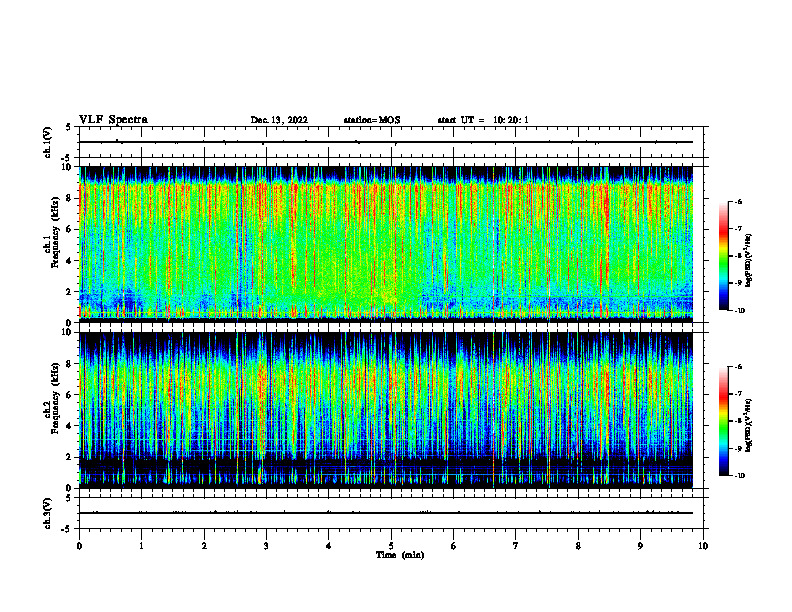Select the "start UT = 10:20: 1" text

483,120
